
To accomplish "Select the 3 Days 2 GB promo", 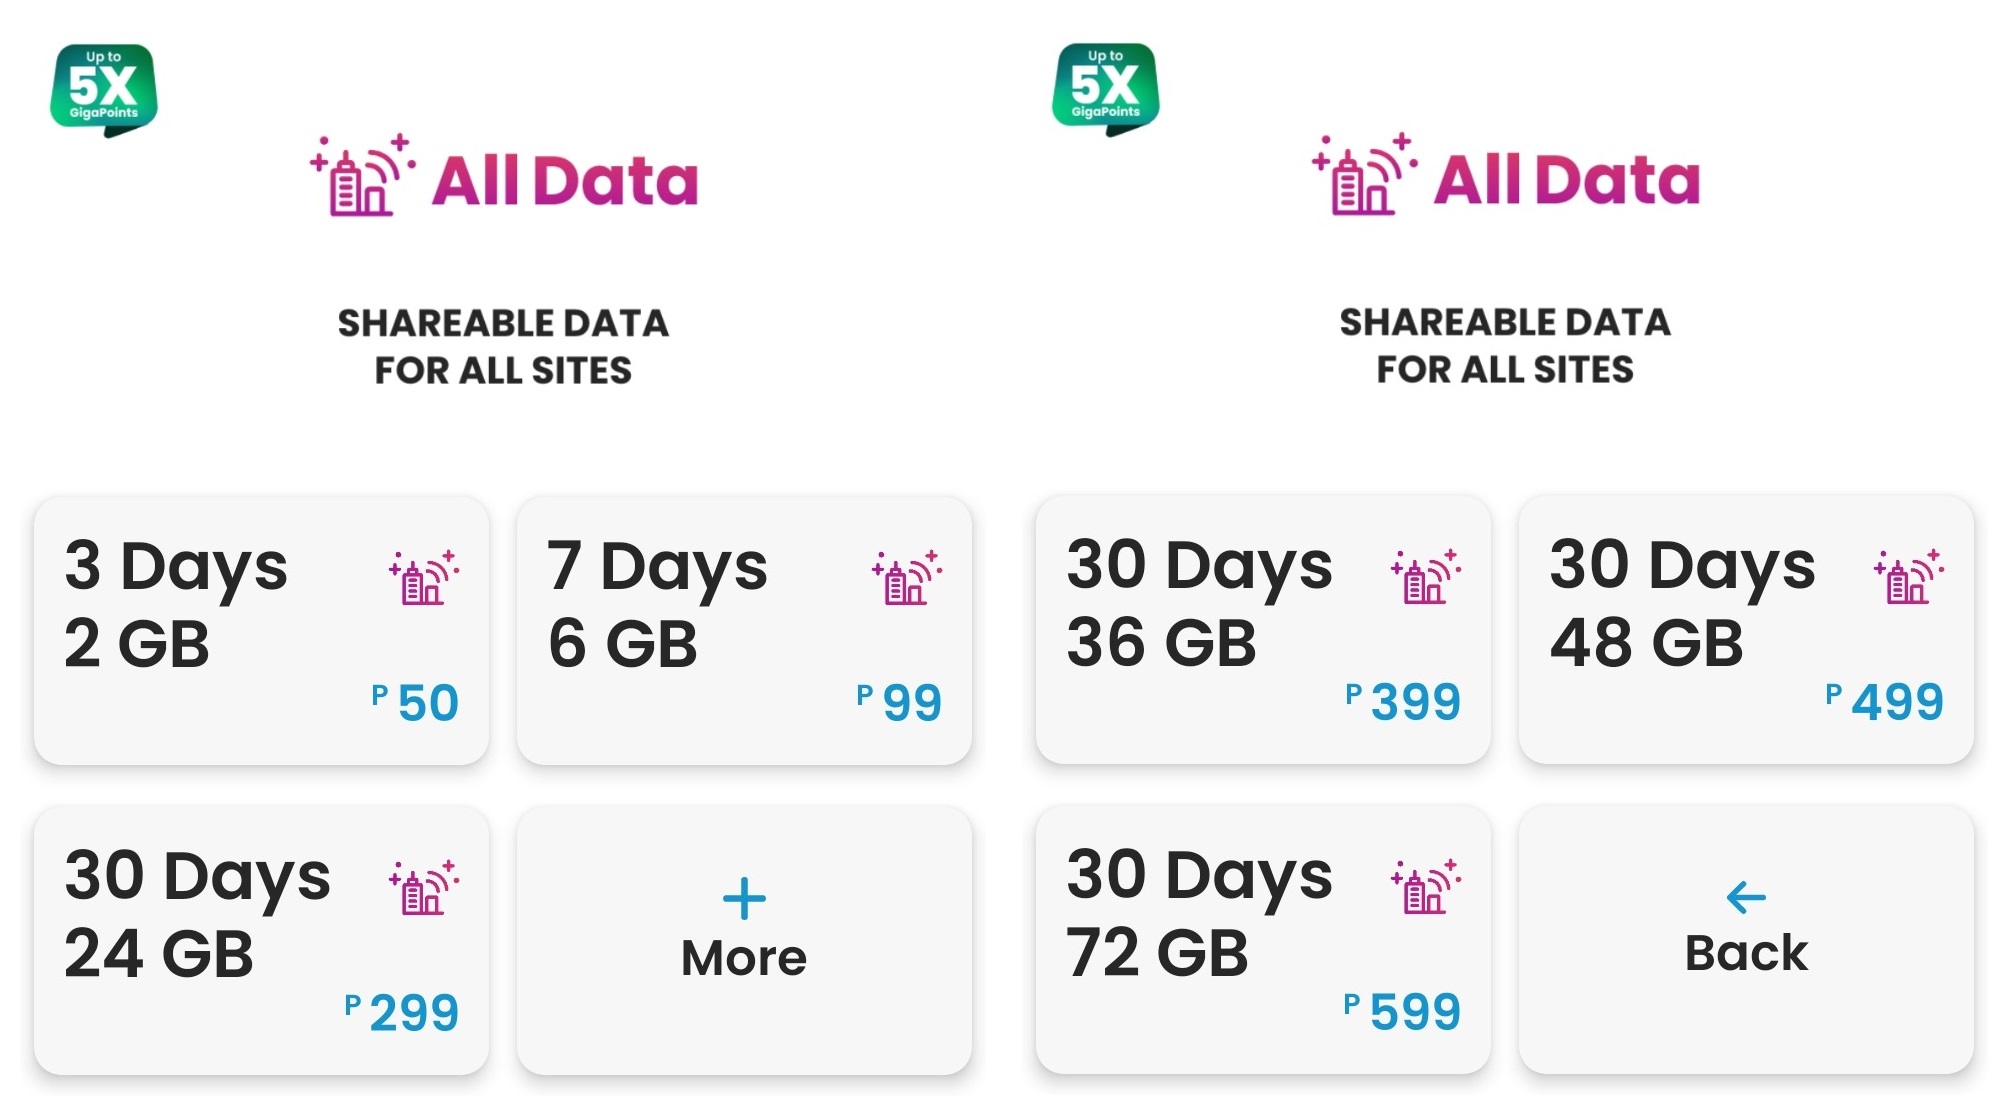I will [x=200, y=630].
